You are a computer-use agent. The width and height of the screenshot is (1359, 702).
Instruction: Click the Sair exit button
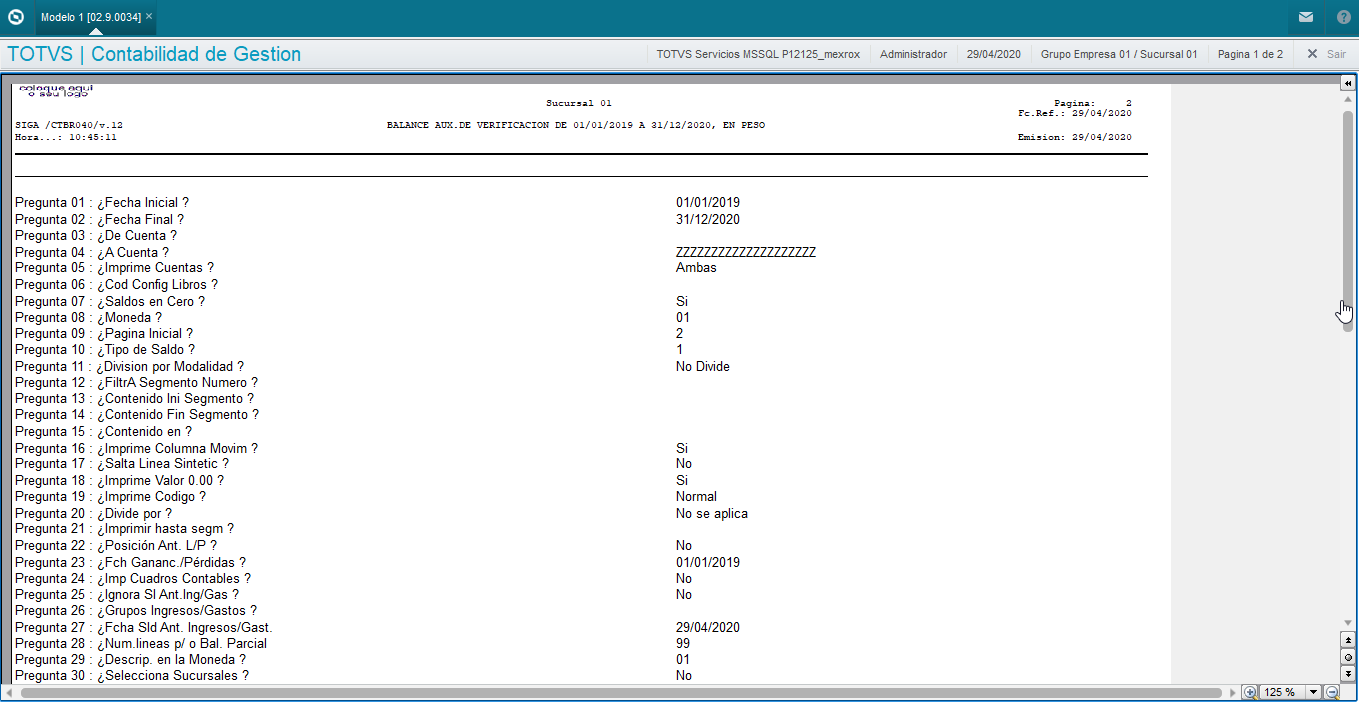[x=1326, y=54]
